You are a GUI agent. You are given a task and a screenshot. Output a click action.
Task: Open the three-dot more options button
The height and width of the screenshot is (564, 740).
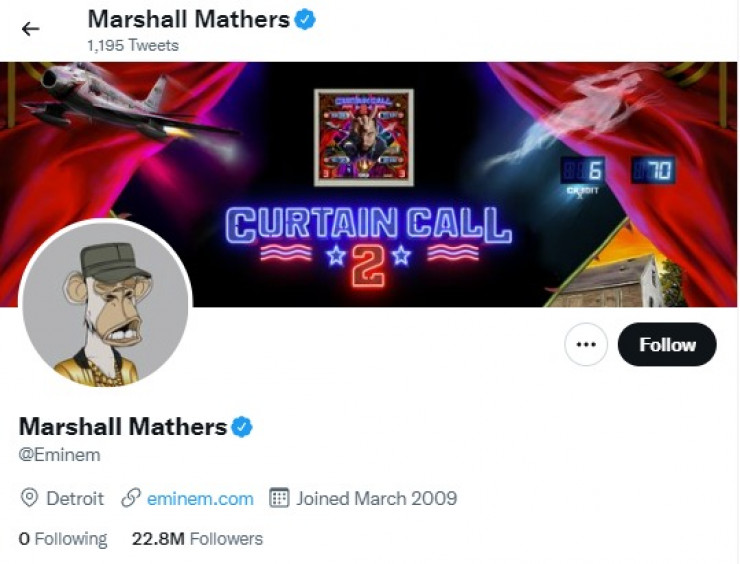point(586,345)
